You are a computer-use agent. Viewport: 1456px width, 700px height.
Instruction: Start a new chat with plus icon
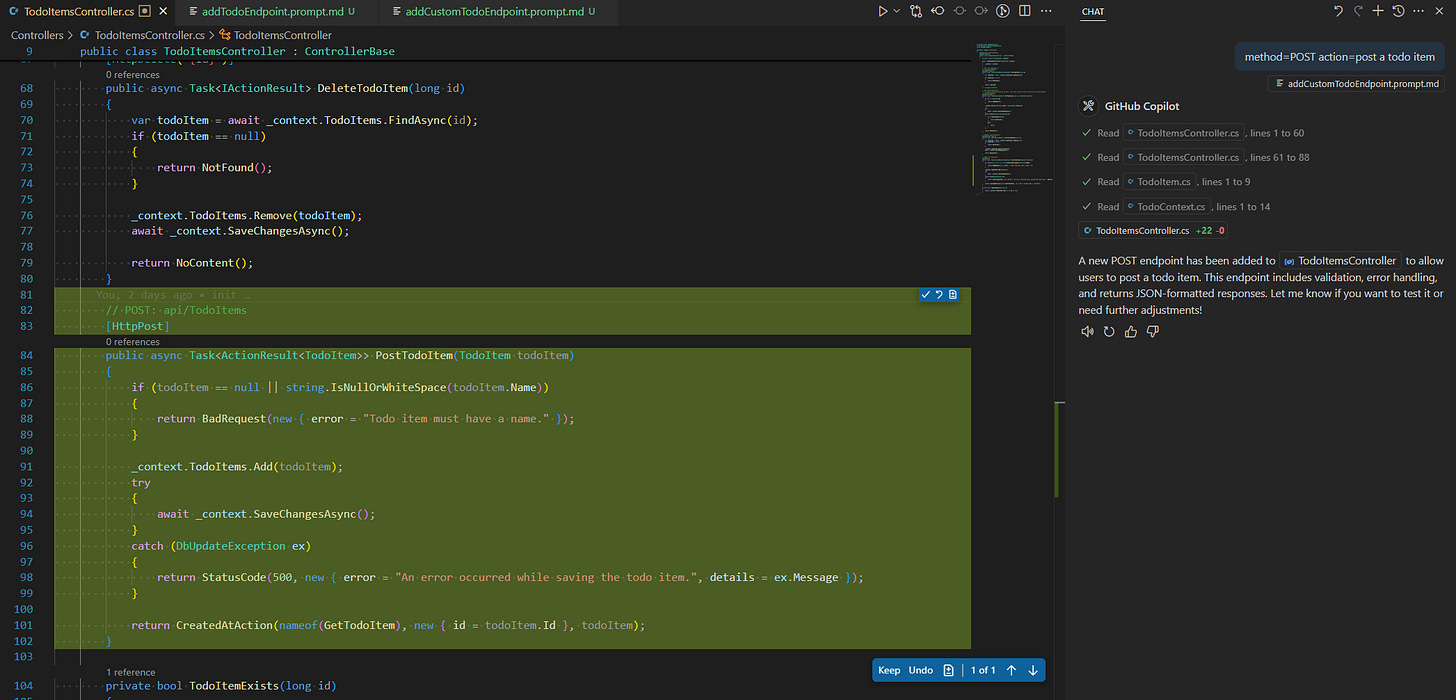click(1378, 11)
